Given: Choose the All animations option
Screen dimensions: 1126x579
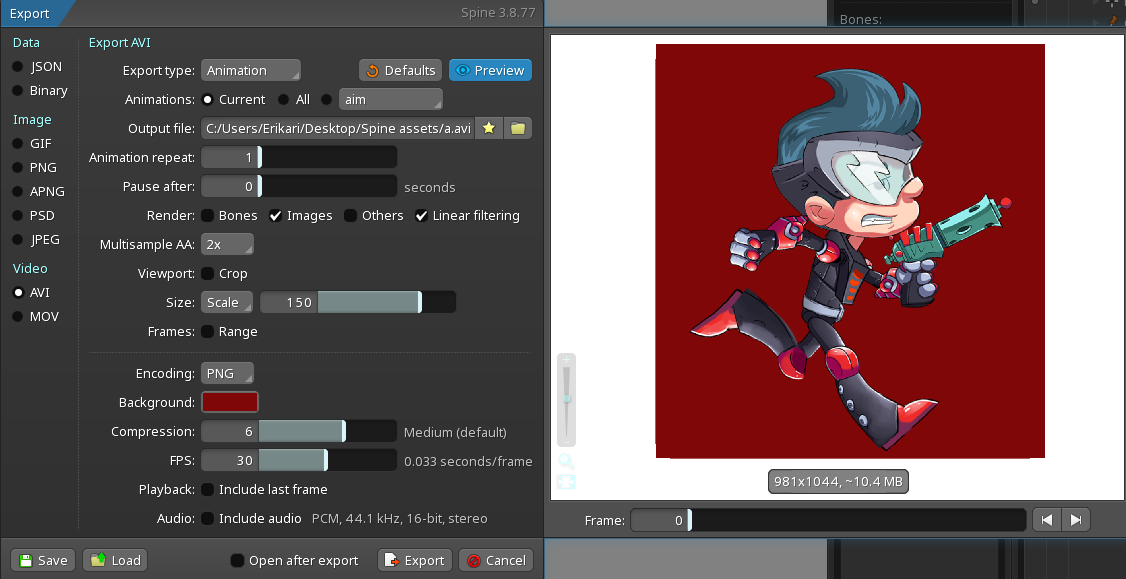Looking at the screenshot, I should (284, 100).
